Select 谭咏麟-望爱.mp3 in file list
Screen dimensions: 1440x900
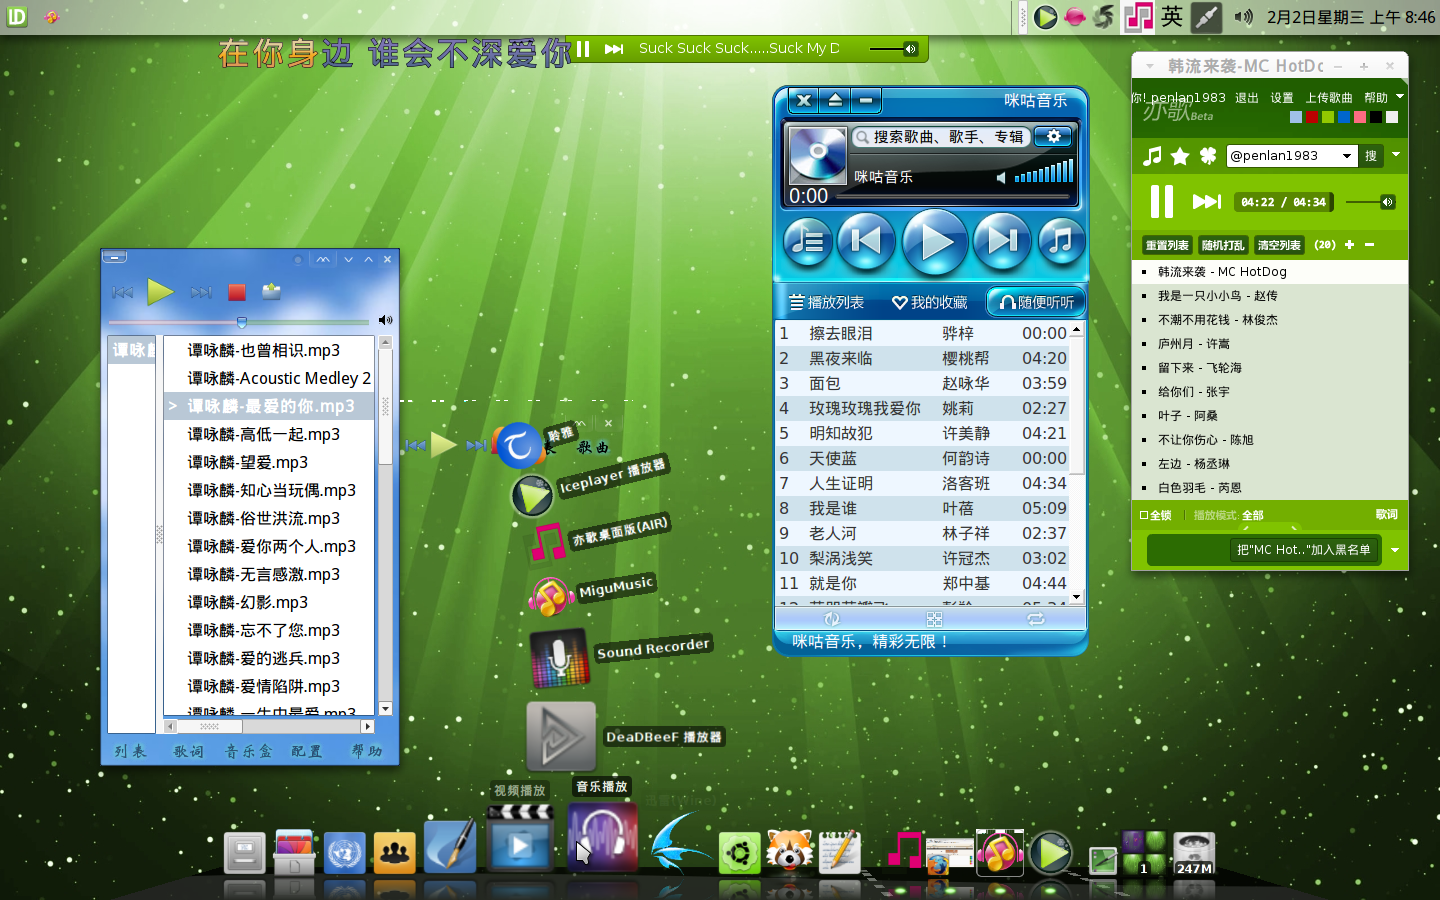pos(268,462)
